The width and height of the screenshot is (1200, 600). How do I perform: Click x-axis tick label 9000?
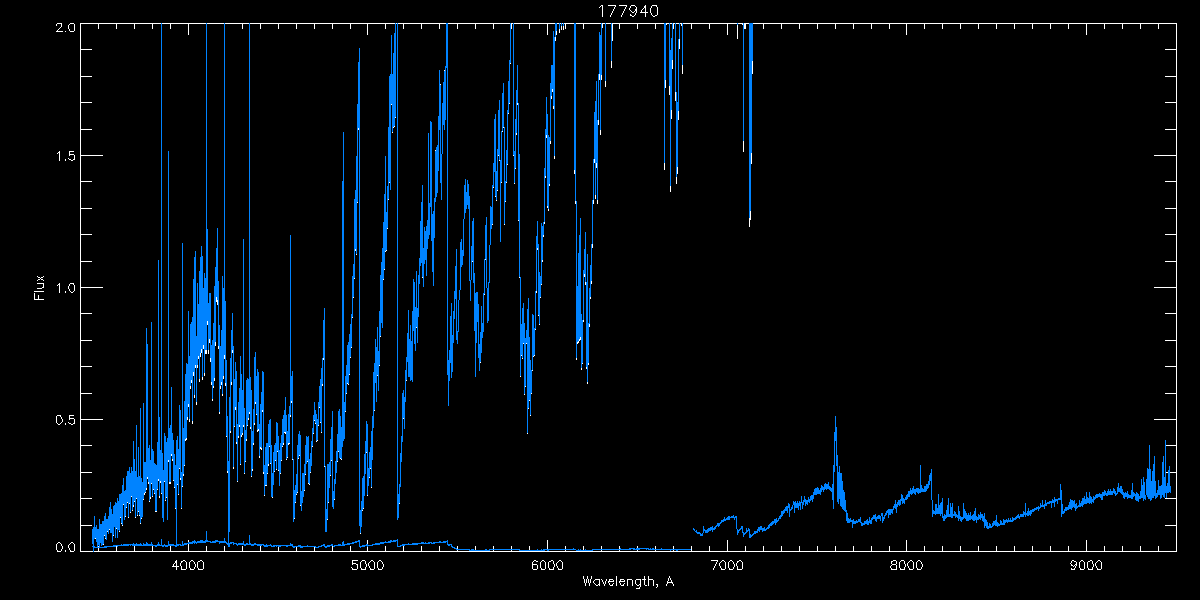coord(1085,565)
